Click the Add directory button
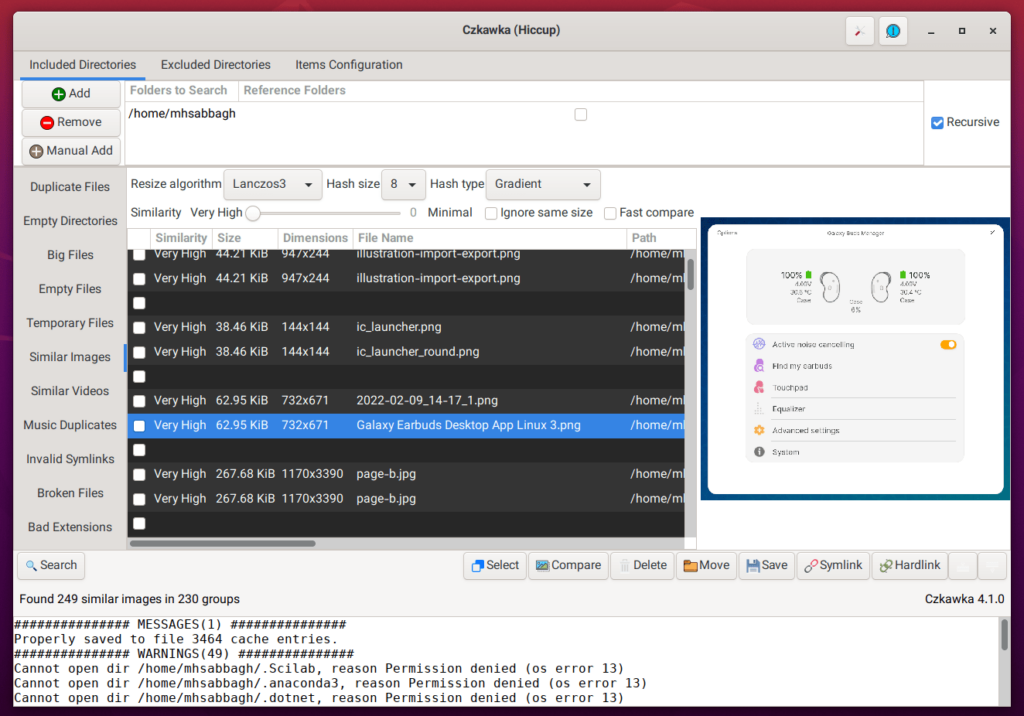 (71, 93)
